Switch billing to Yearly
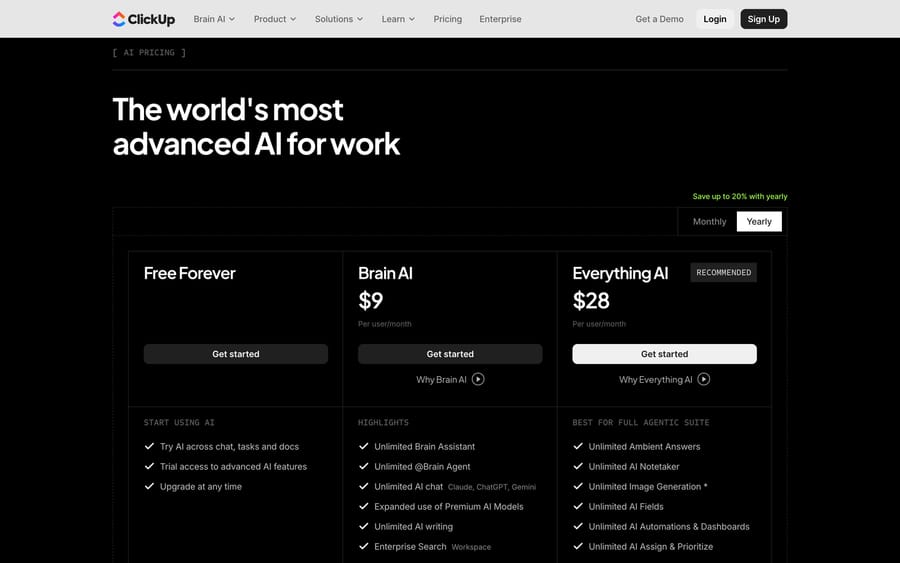The image size is (900, 563). (759, 222)
